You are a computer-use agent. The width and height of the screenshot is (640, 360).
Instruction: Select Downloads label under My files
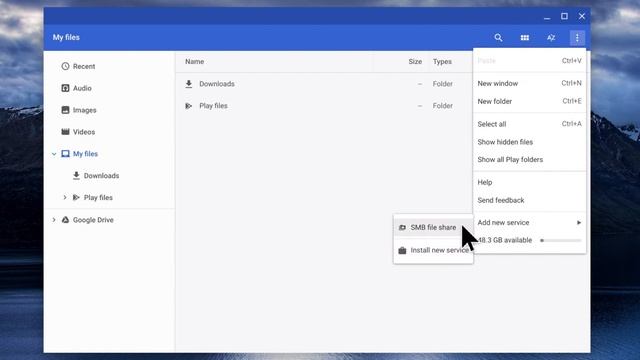(101, 176)
